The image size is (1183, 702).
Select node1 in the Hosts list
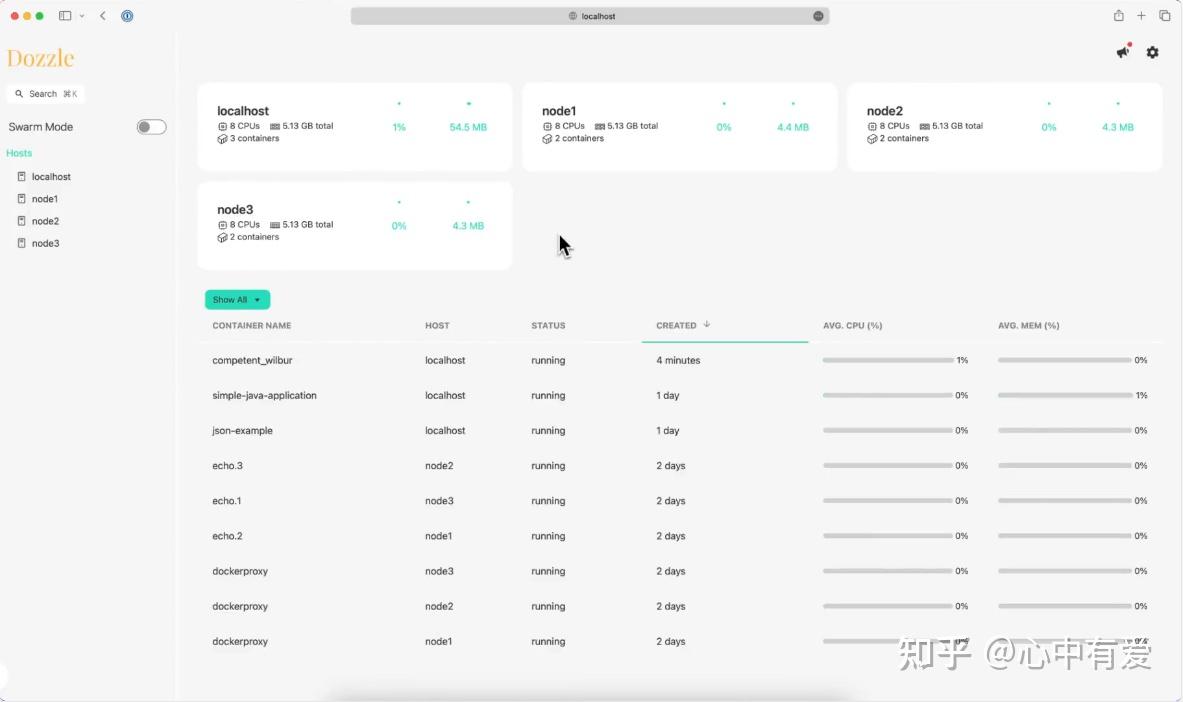(x=45, y=199)
